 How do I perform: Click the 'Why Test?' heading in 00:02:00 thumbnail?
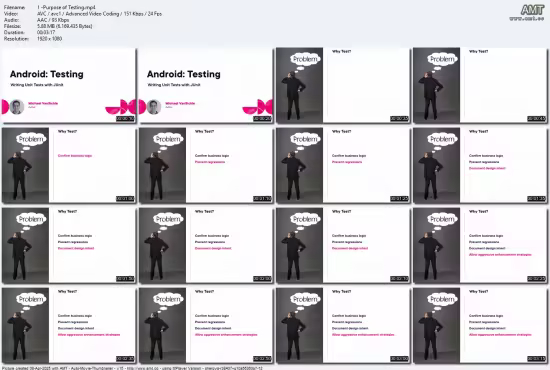(x=204, y=211)
